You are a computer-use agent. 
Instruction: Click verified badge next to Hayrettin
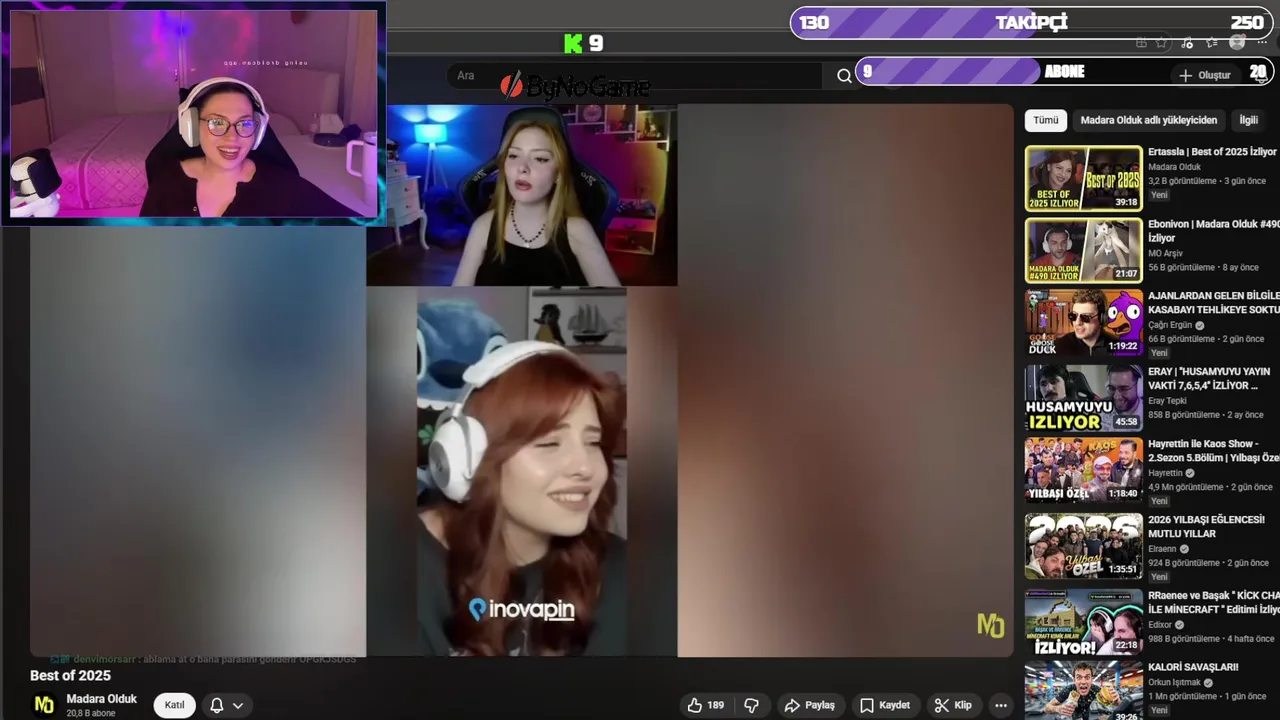point(1190,473)
